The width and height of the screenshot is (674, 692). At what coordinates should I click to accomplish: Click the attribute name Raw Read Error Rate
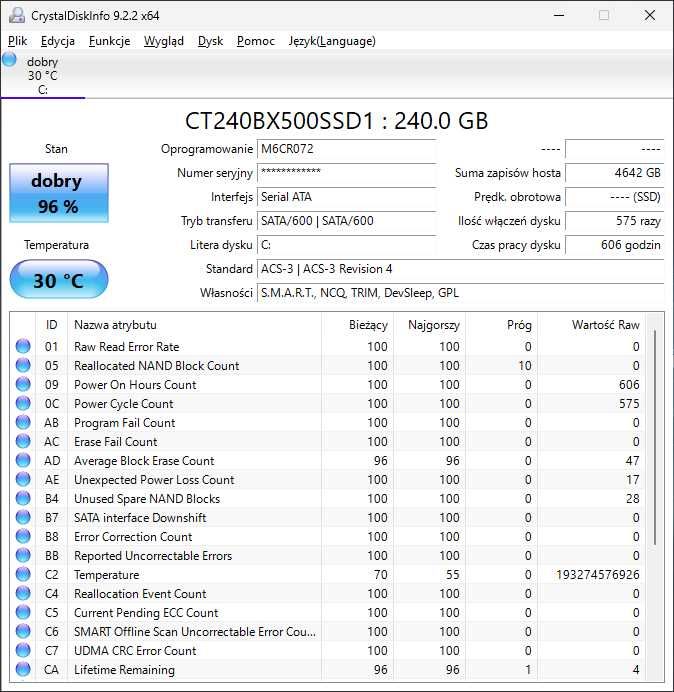[127, 347]
